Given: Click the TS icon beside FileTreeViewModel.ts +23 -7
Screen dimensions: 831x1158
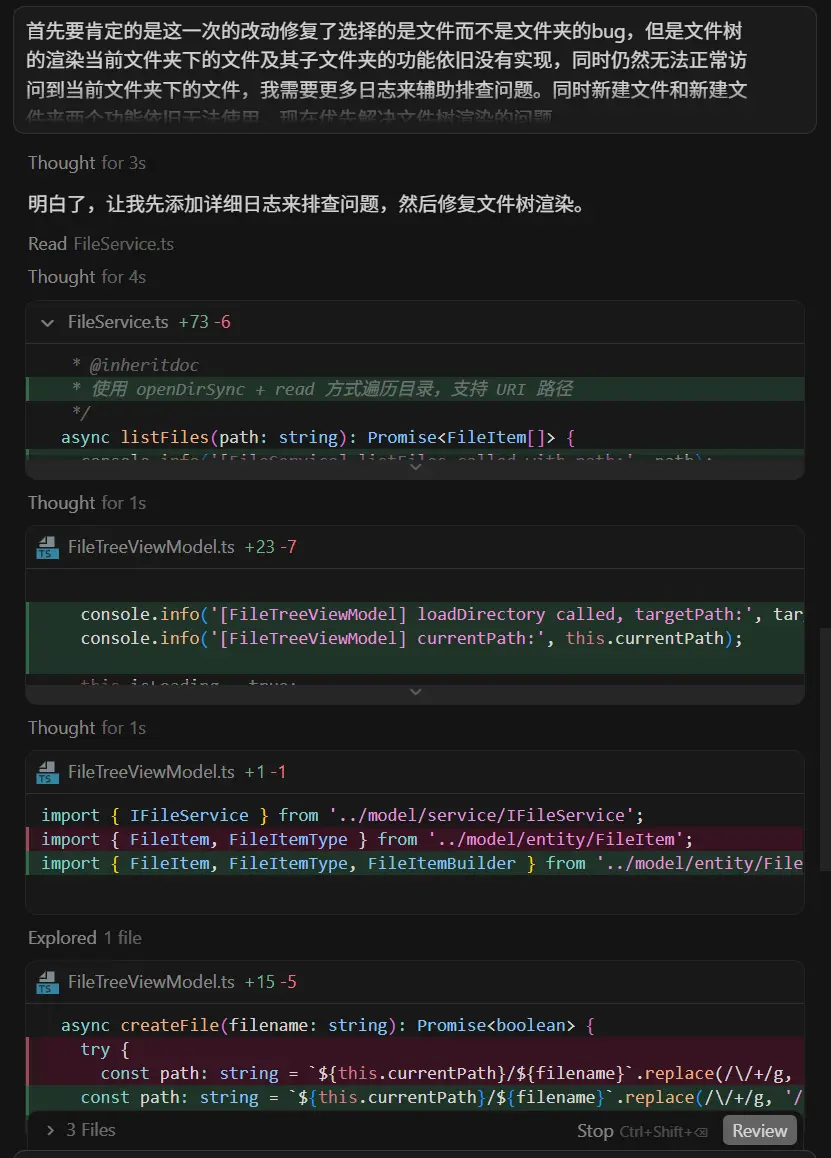Looking at the screenshot, I should click(x=48, y=547).
